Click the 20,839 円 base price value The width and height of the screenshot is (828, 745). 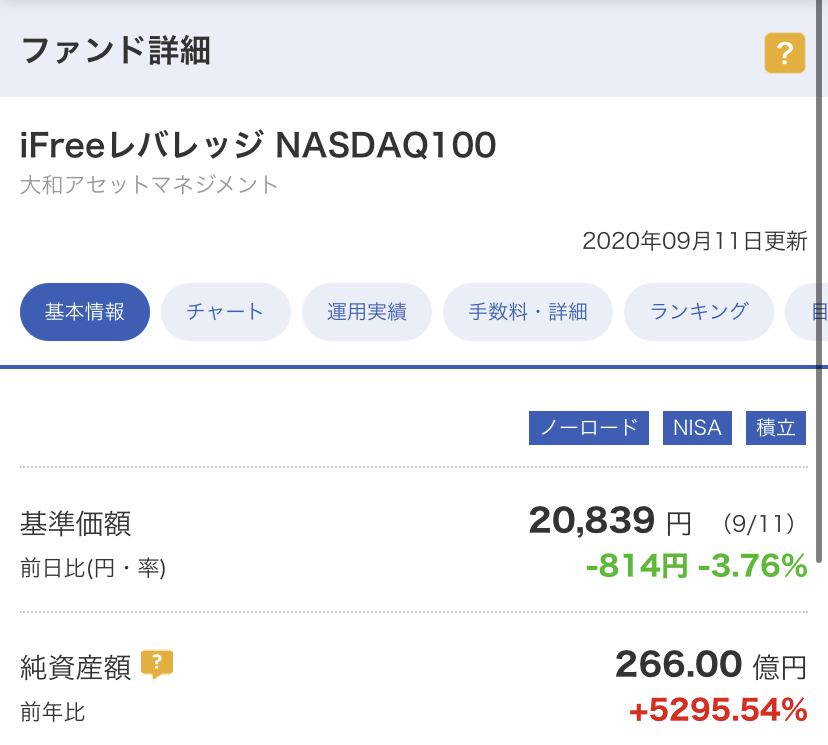[x=610, y=521]
